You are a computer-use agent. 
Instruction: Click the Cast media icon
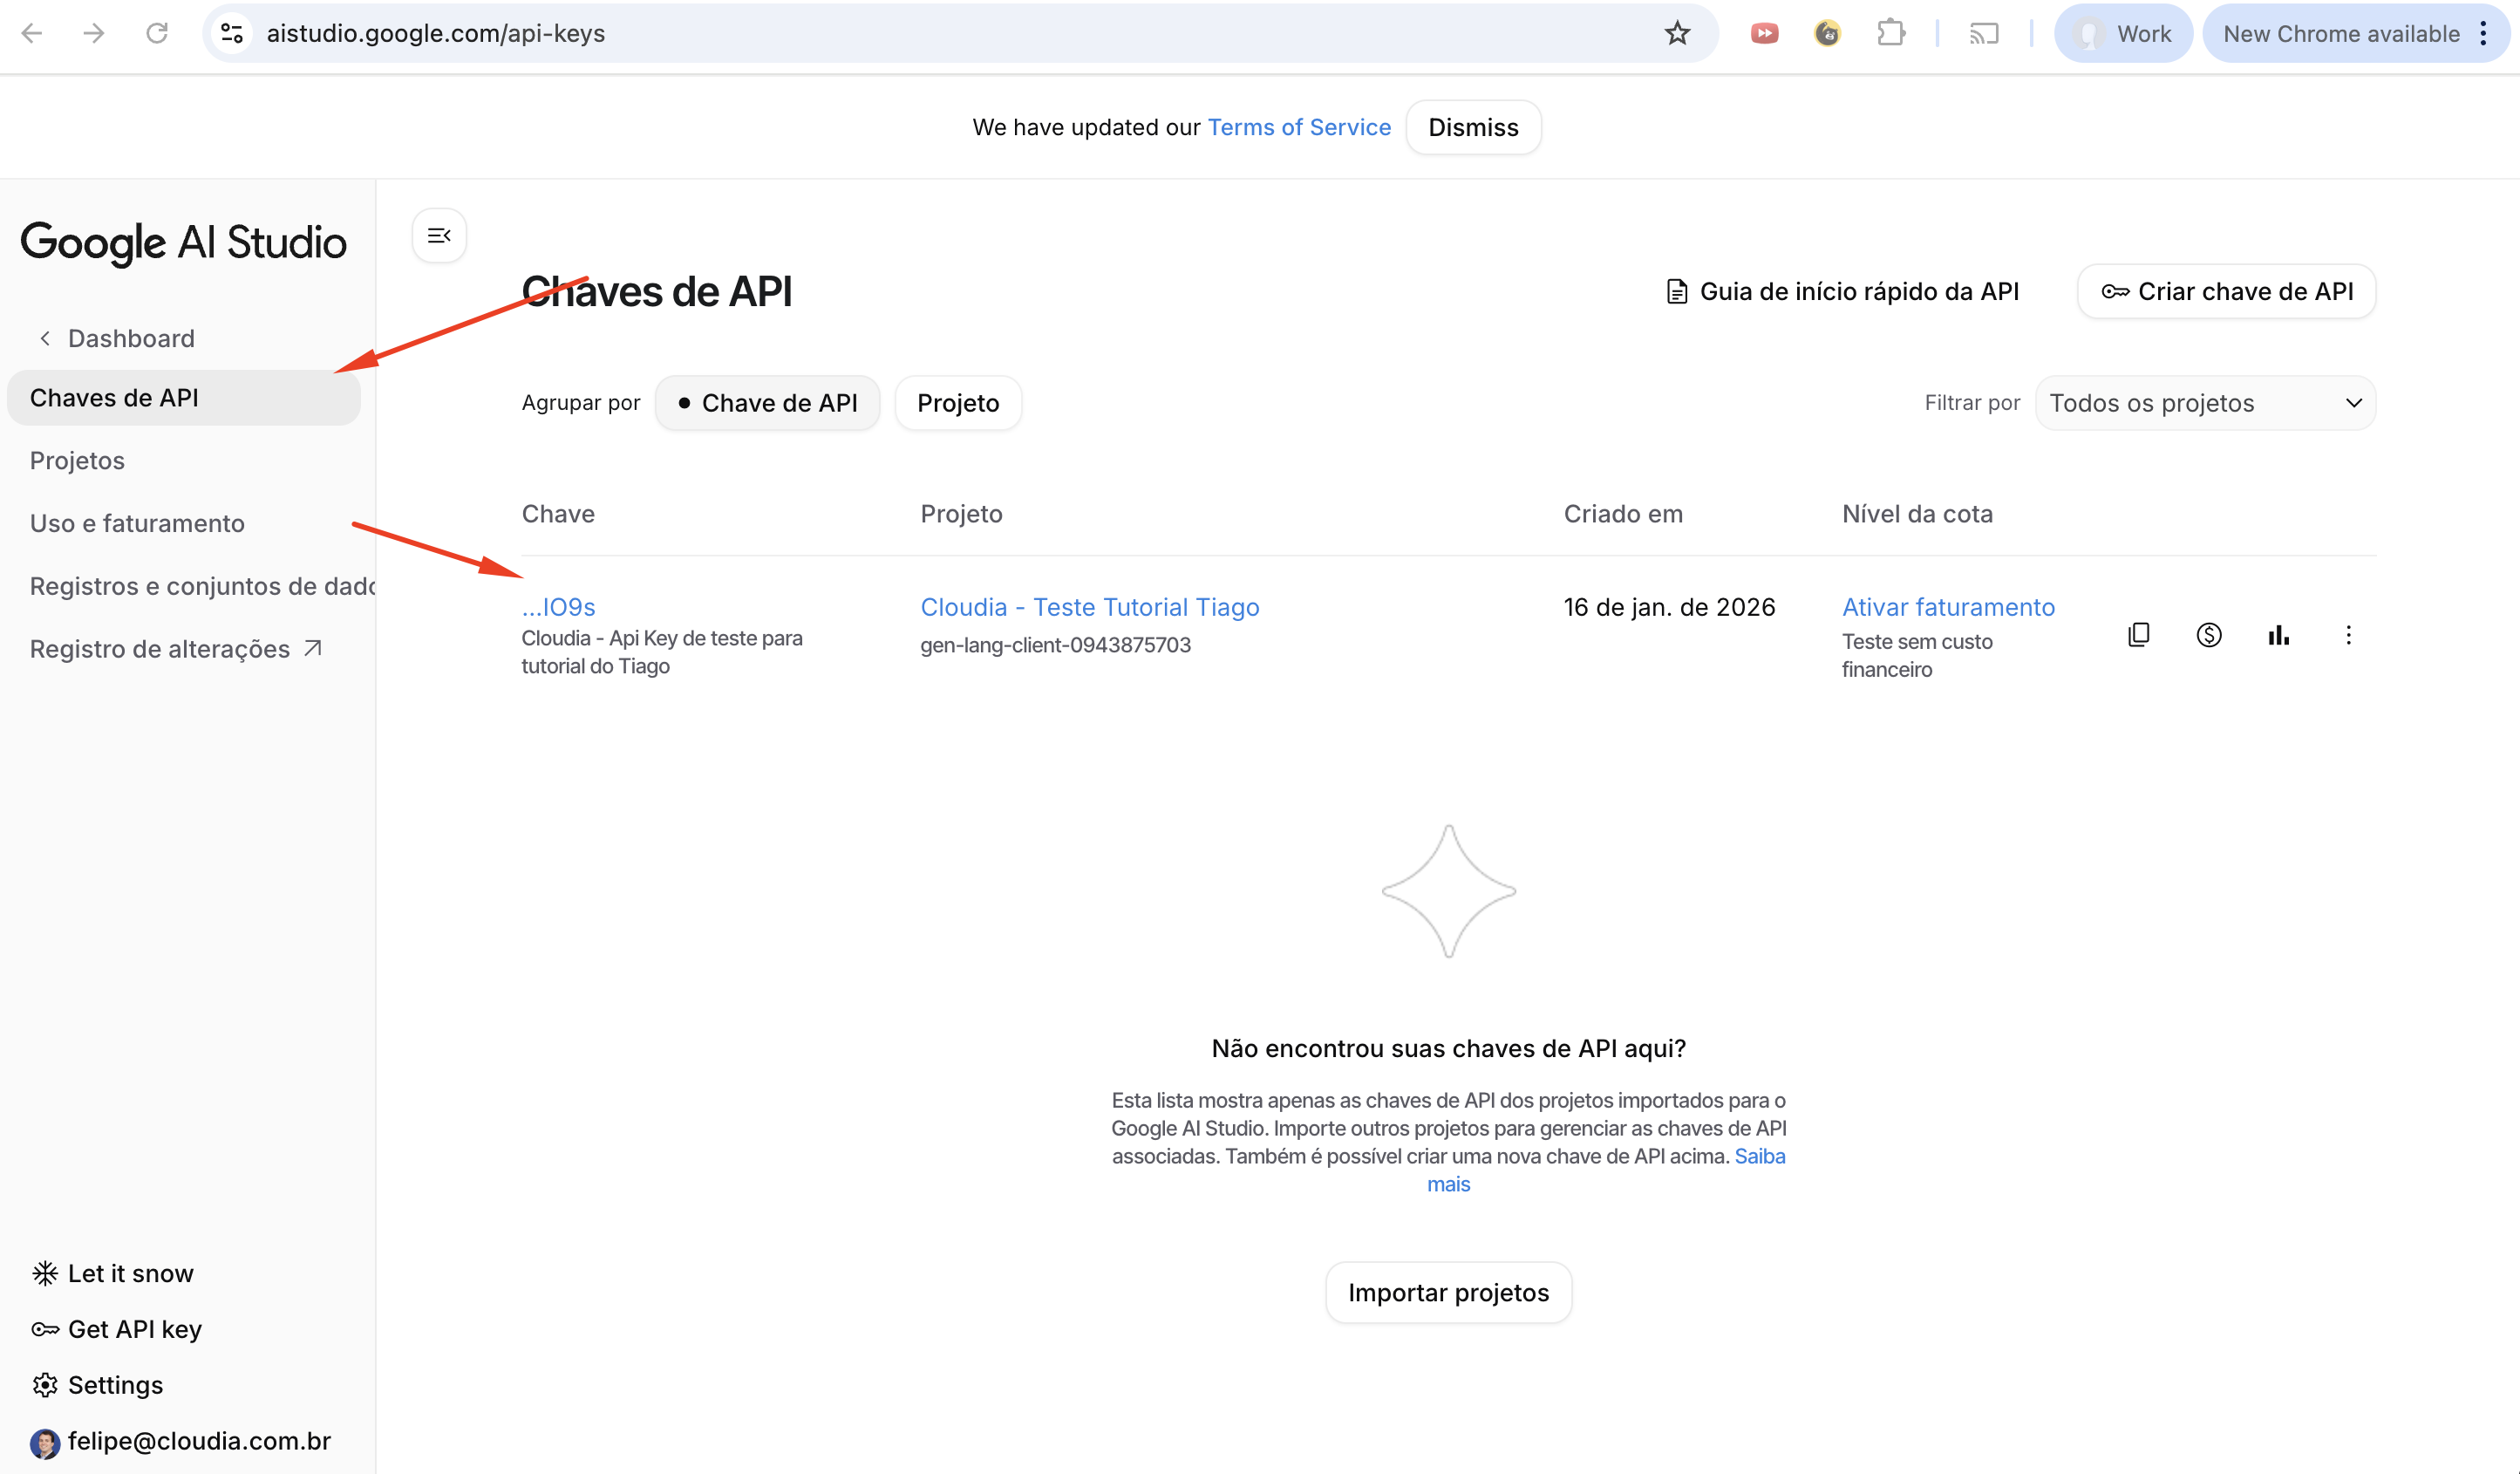click(x=1984, y=33)
